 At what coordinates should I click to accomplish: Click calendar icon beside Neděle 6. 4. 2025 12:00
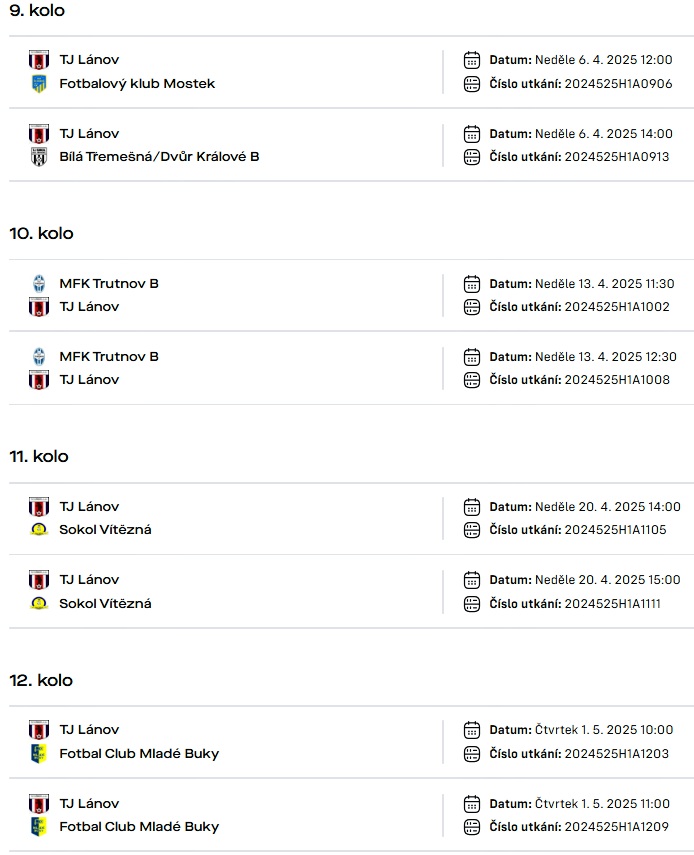(x=472, y=60)
